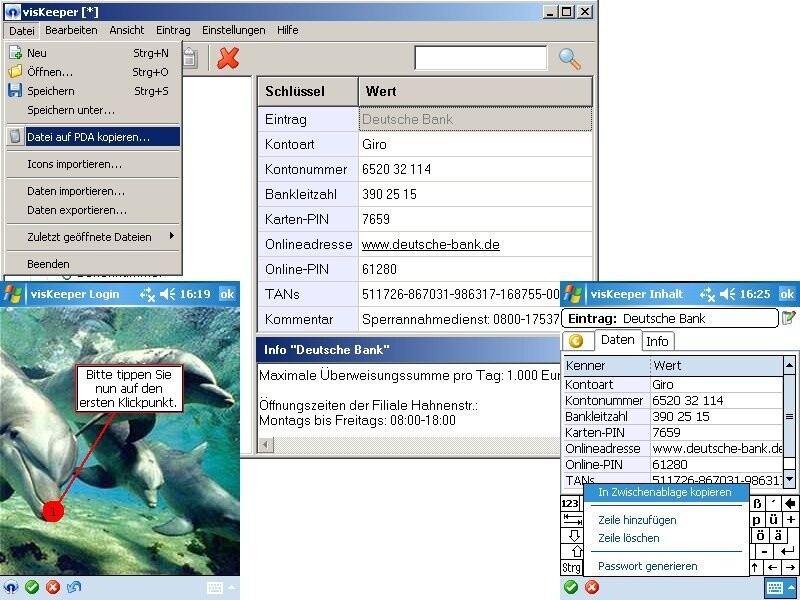Click volume icon in visKeeper Login title bar

[167, 294]
